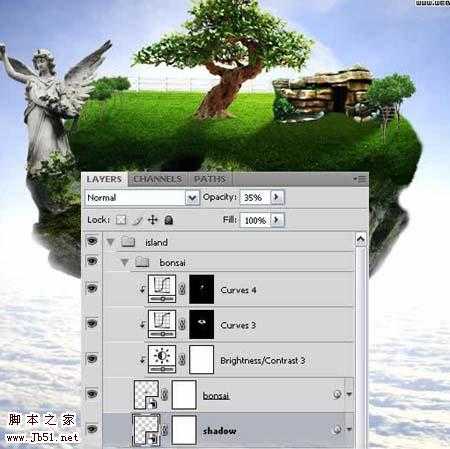Screen dimensions: 450x449
Task: Select the Curves 4 adjustment thumbnail
Action: [162, 289]
